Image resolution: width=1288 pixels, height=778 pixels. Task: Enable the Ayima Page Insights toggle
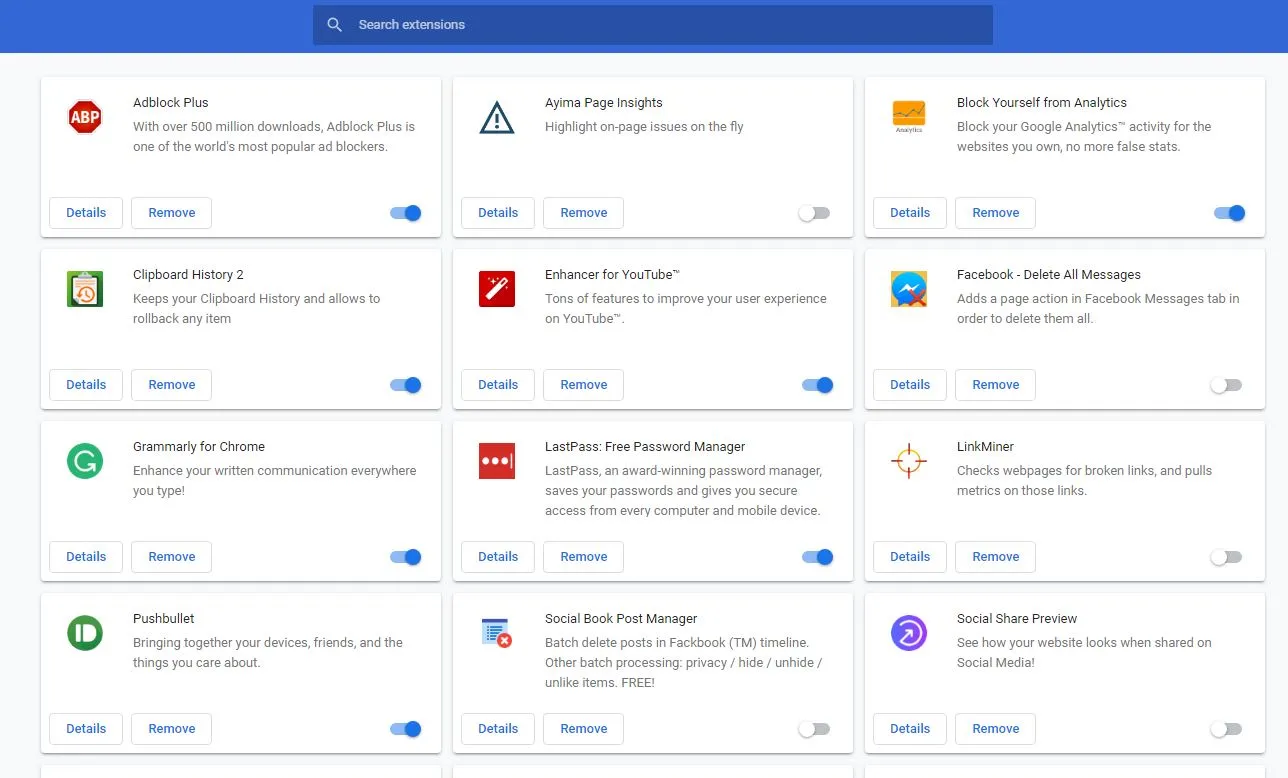[814, 213]
